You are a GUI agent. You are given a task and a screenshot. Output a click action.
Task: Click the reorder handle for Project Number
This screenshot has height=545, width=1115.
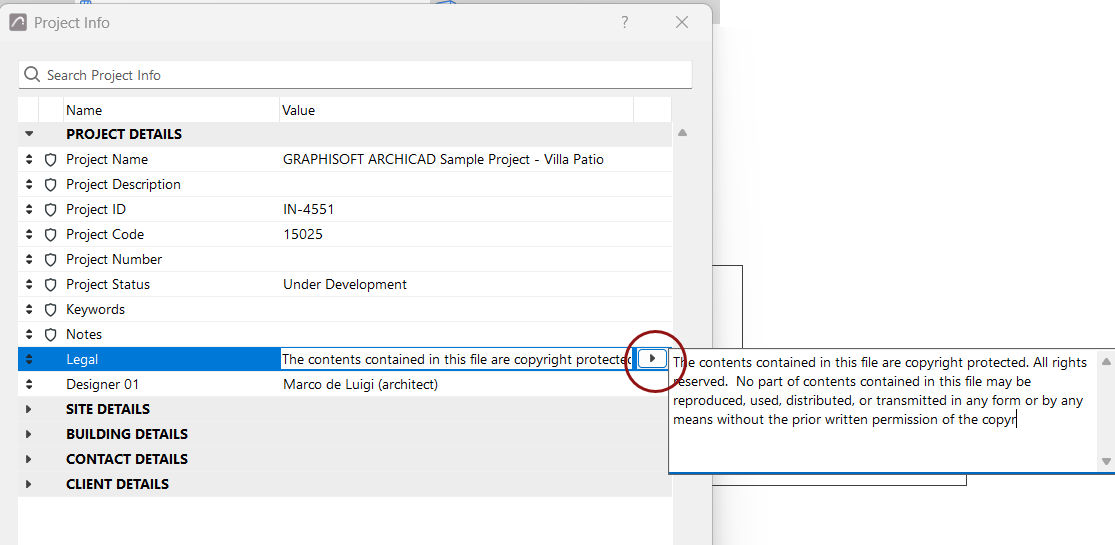[29, 259]
